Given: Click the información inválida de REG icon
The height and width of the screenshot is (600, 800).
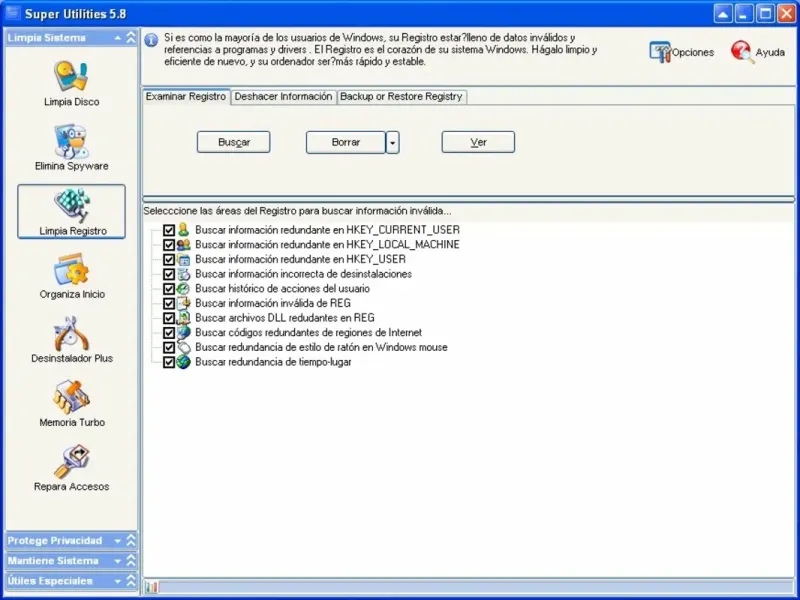Looking at the screenshot, I should point(184,303).
